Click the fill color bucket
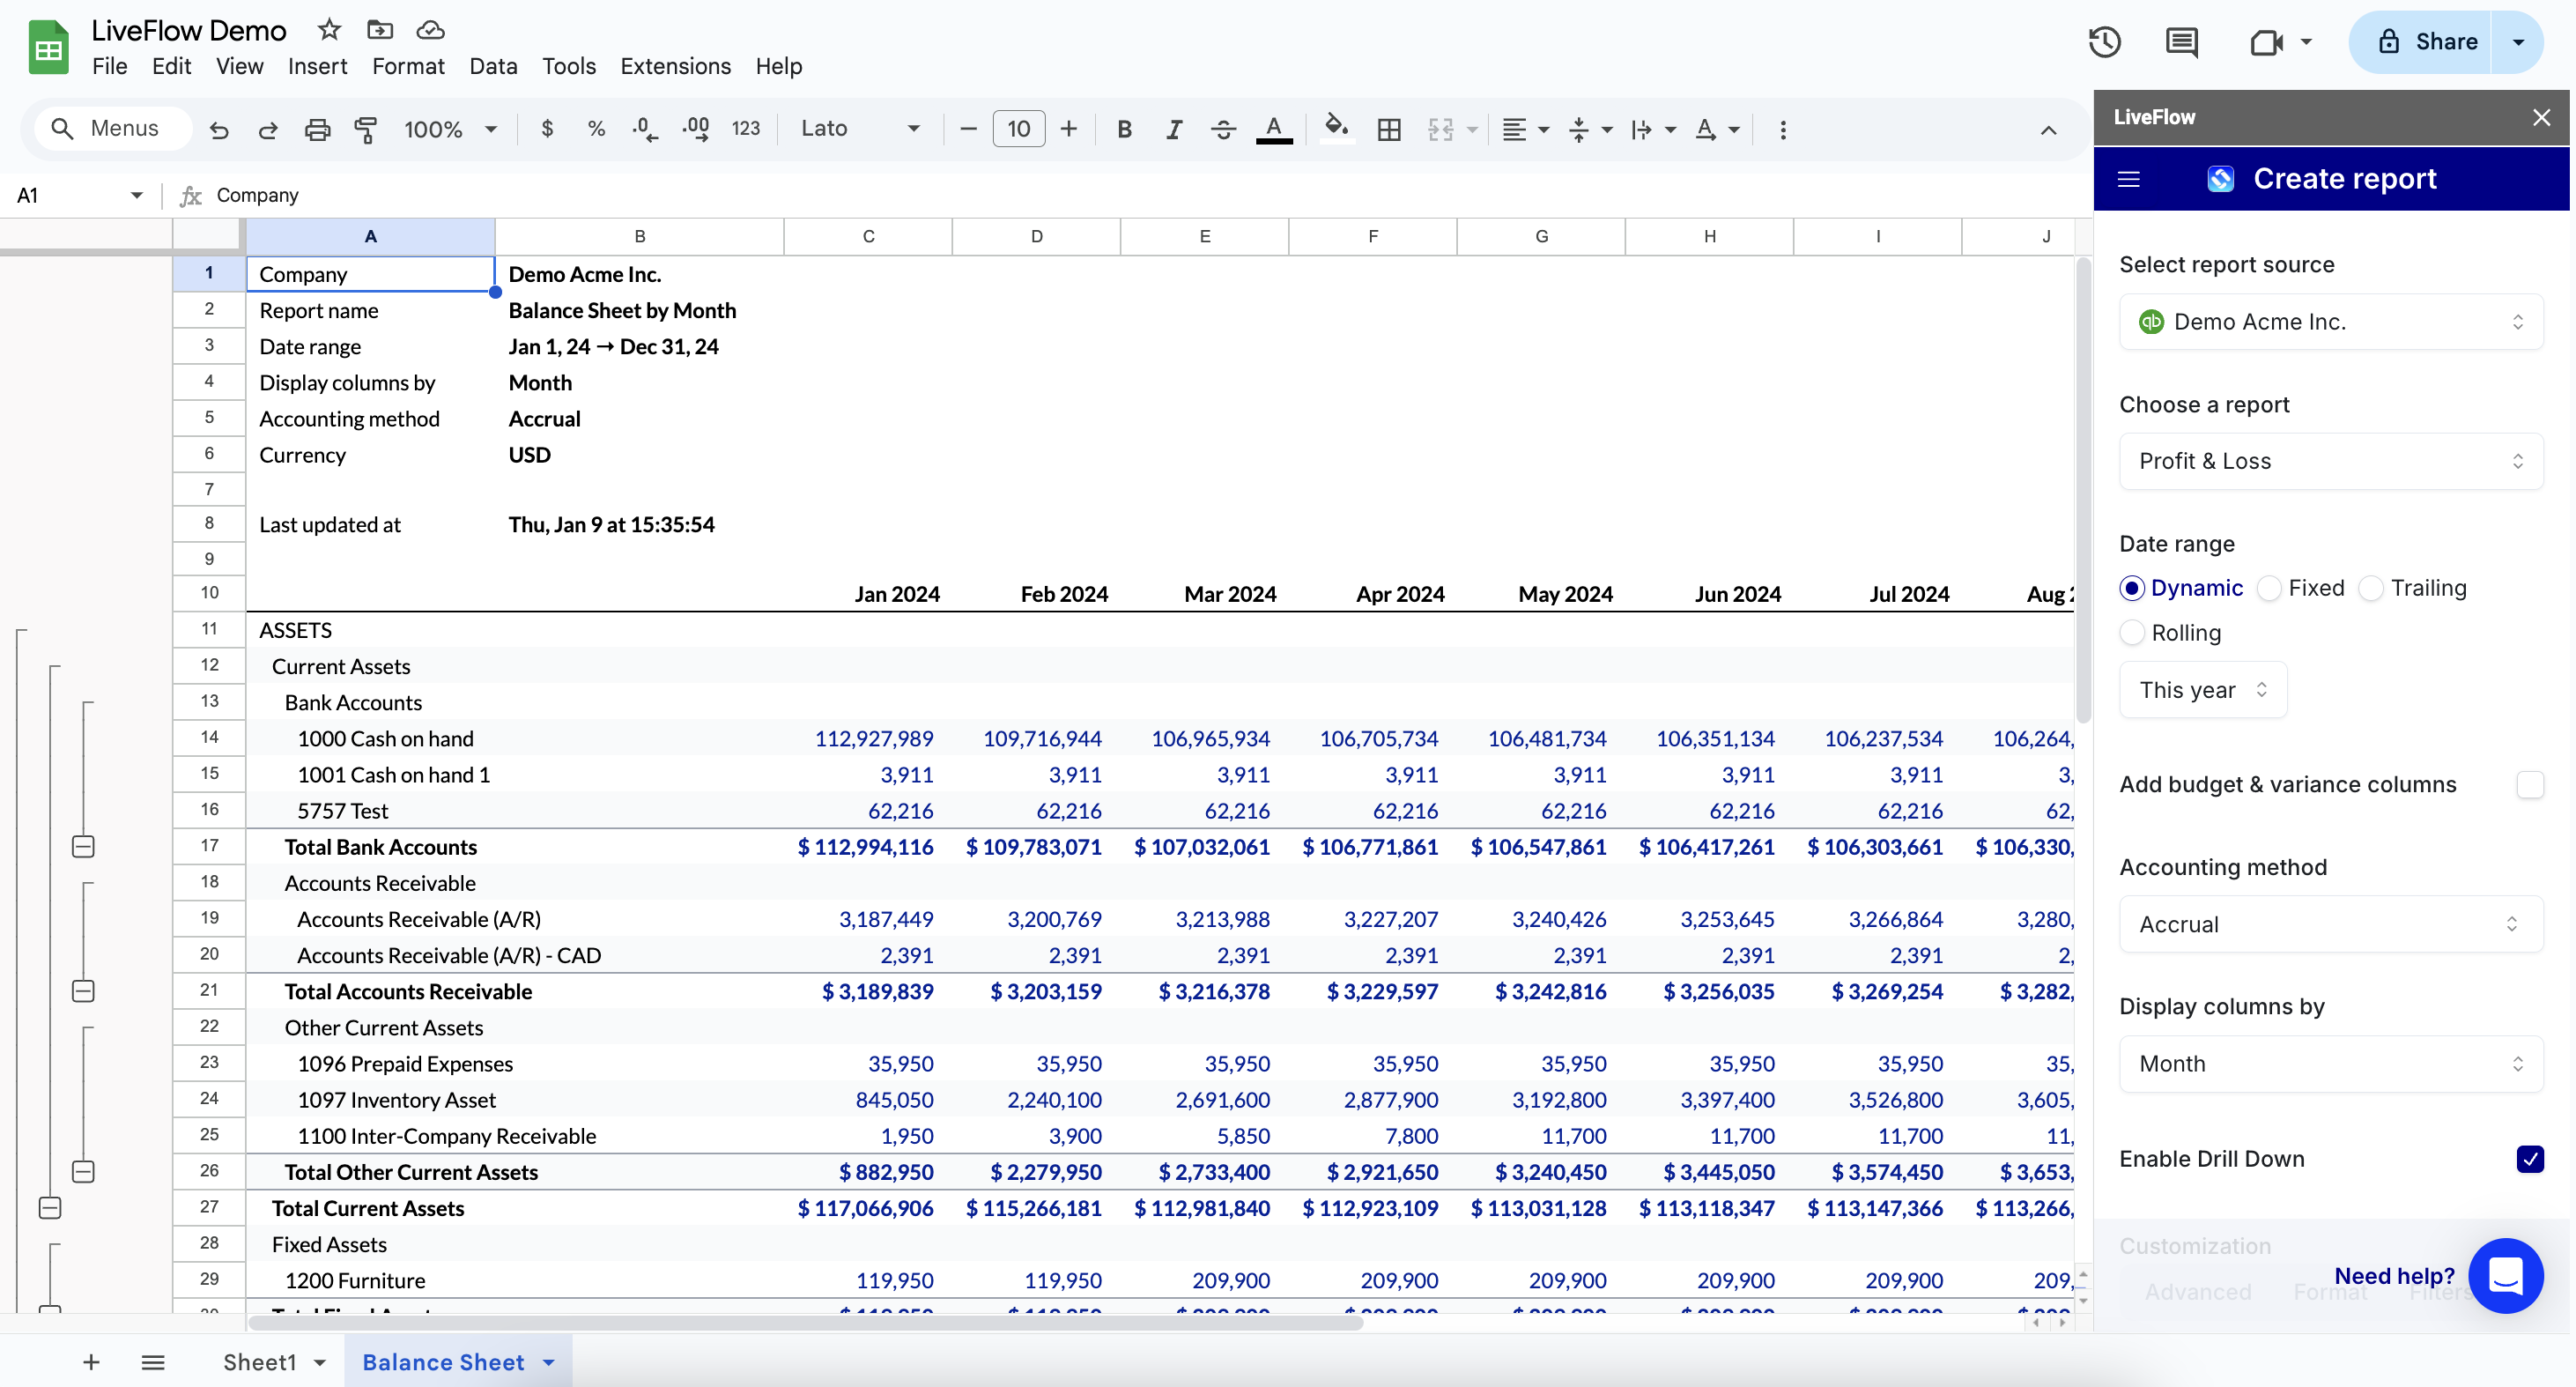The image size is (2576, 1387). (1335, 127)
